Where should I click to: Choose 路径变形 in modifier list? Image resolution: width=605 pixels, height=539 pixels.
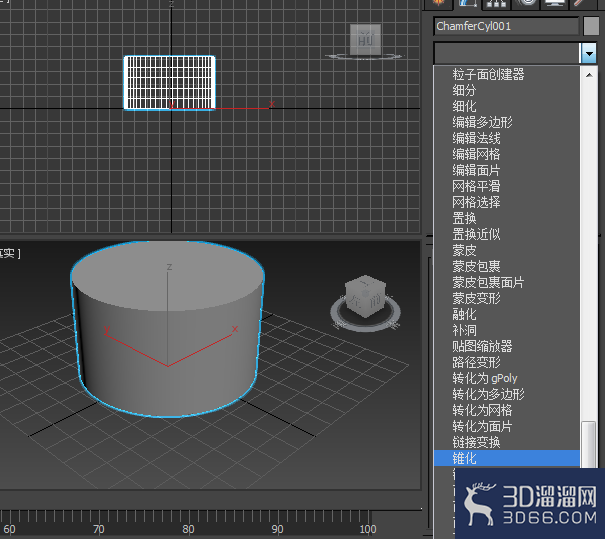[476, 362]
